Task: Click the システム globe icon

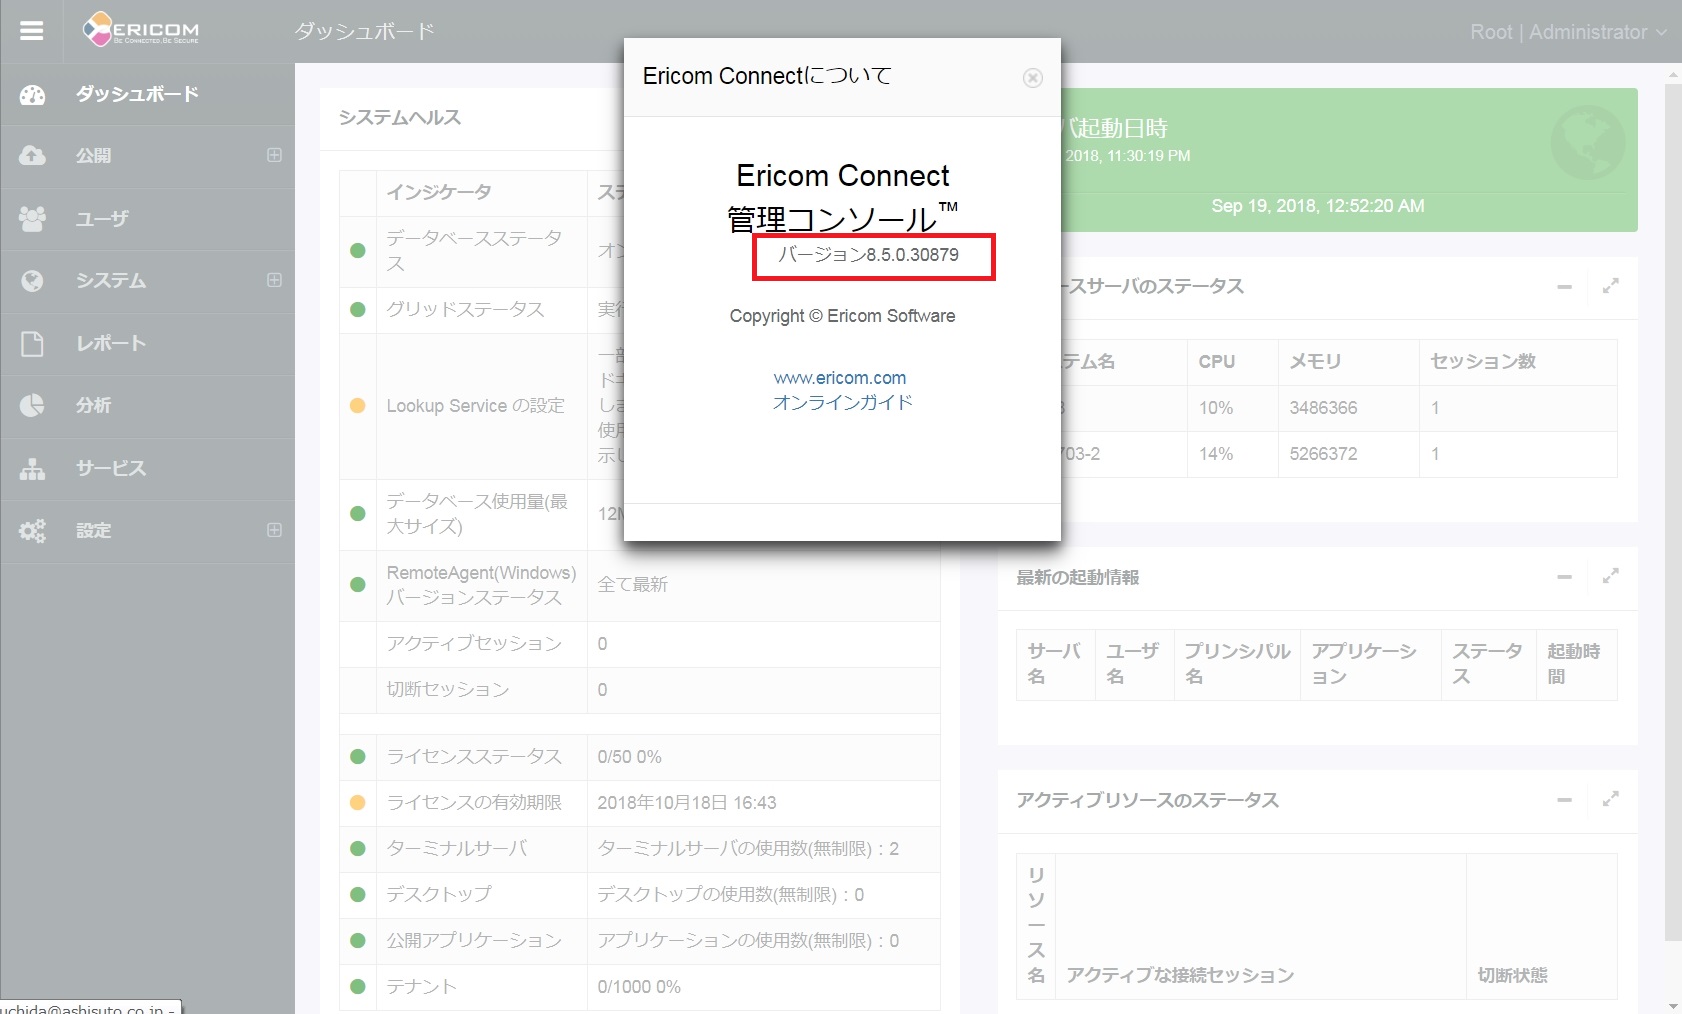Action: pyautogui.click(x=32, y=281)
